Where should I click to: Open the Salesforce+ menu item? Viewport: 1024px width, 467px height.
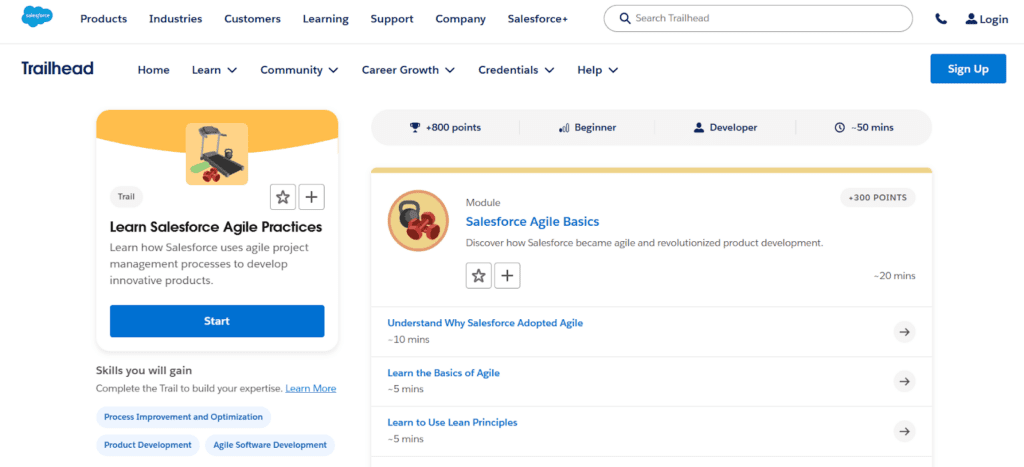(538, 19)
